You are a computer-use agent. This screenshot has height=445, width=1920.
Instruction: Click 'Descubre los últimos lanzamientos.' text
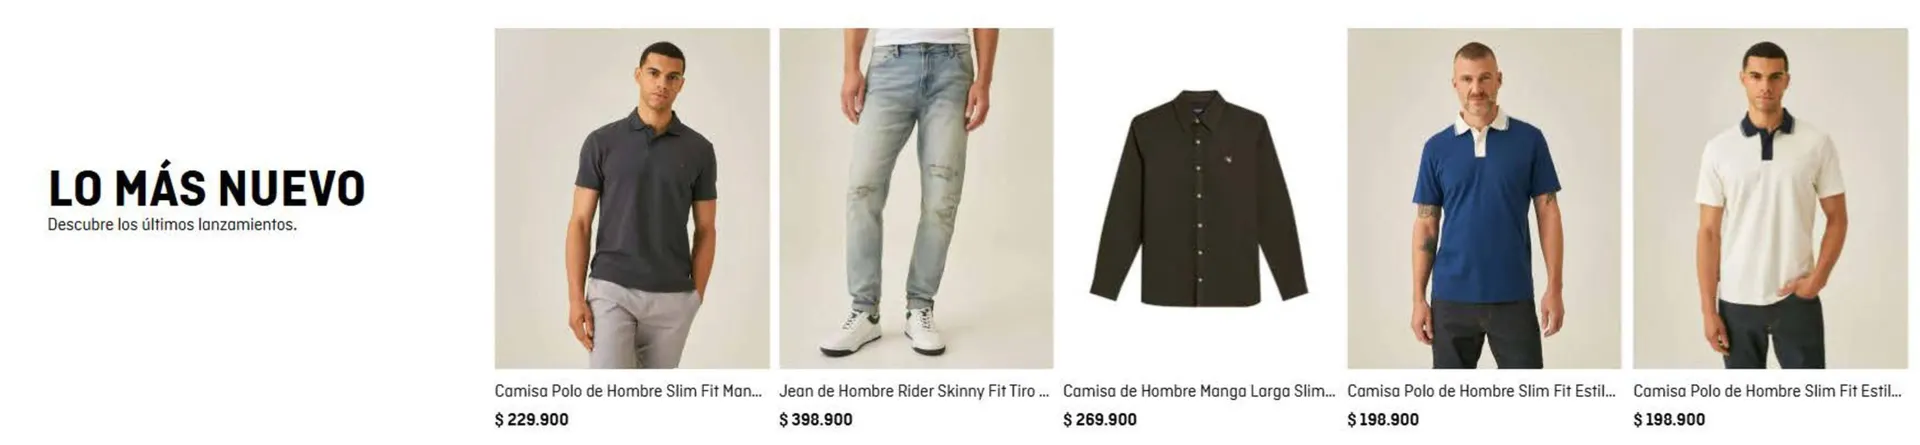[x=172, y=225]
